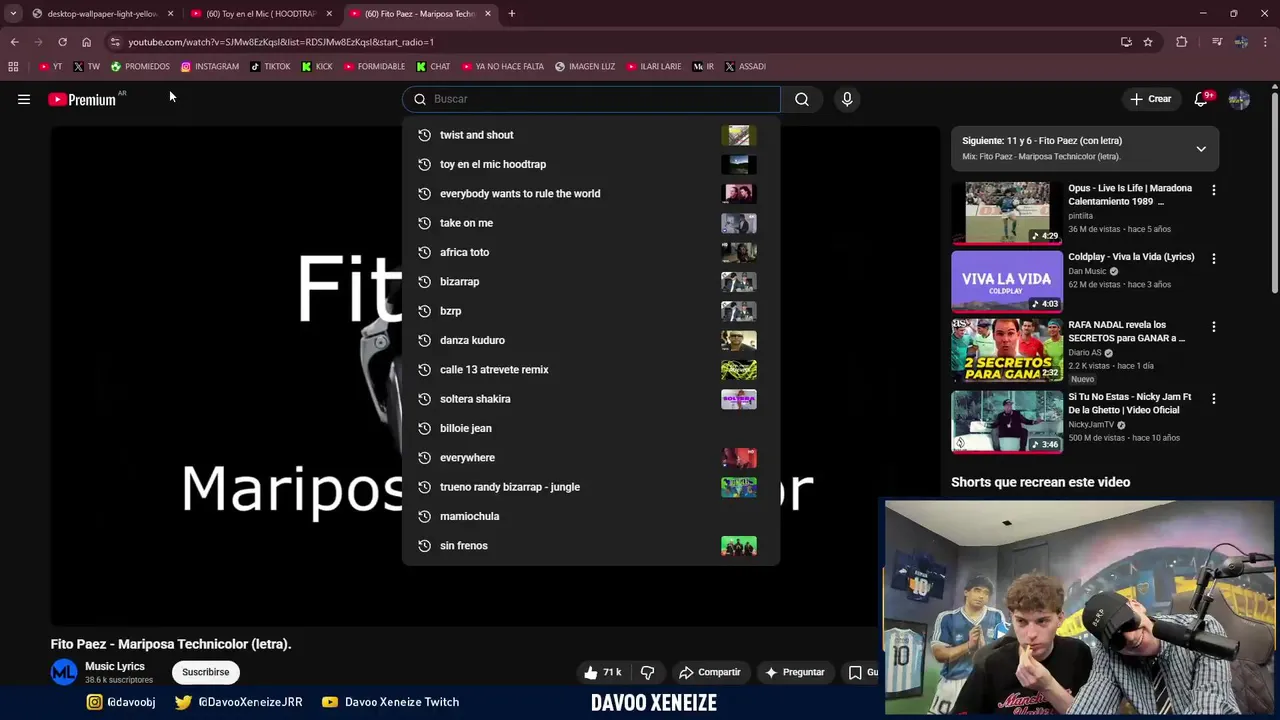Open PROMIEDOS bookmark
The height and width of the screenshot is (720, 1280).
click(x=140, y=67)
